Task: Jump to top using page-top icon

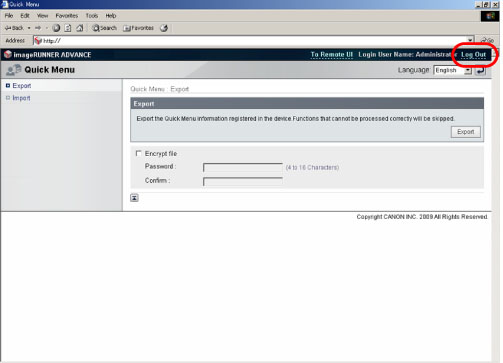Action: click(134, 198)
